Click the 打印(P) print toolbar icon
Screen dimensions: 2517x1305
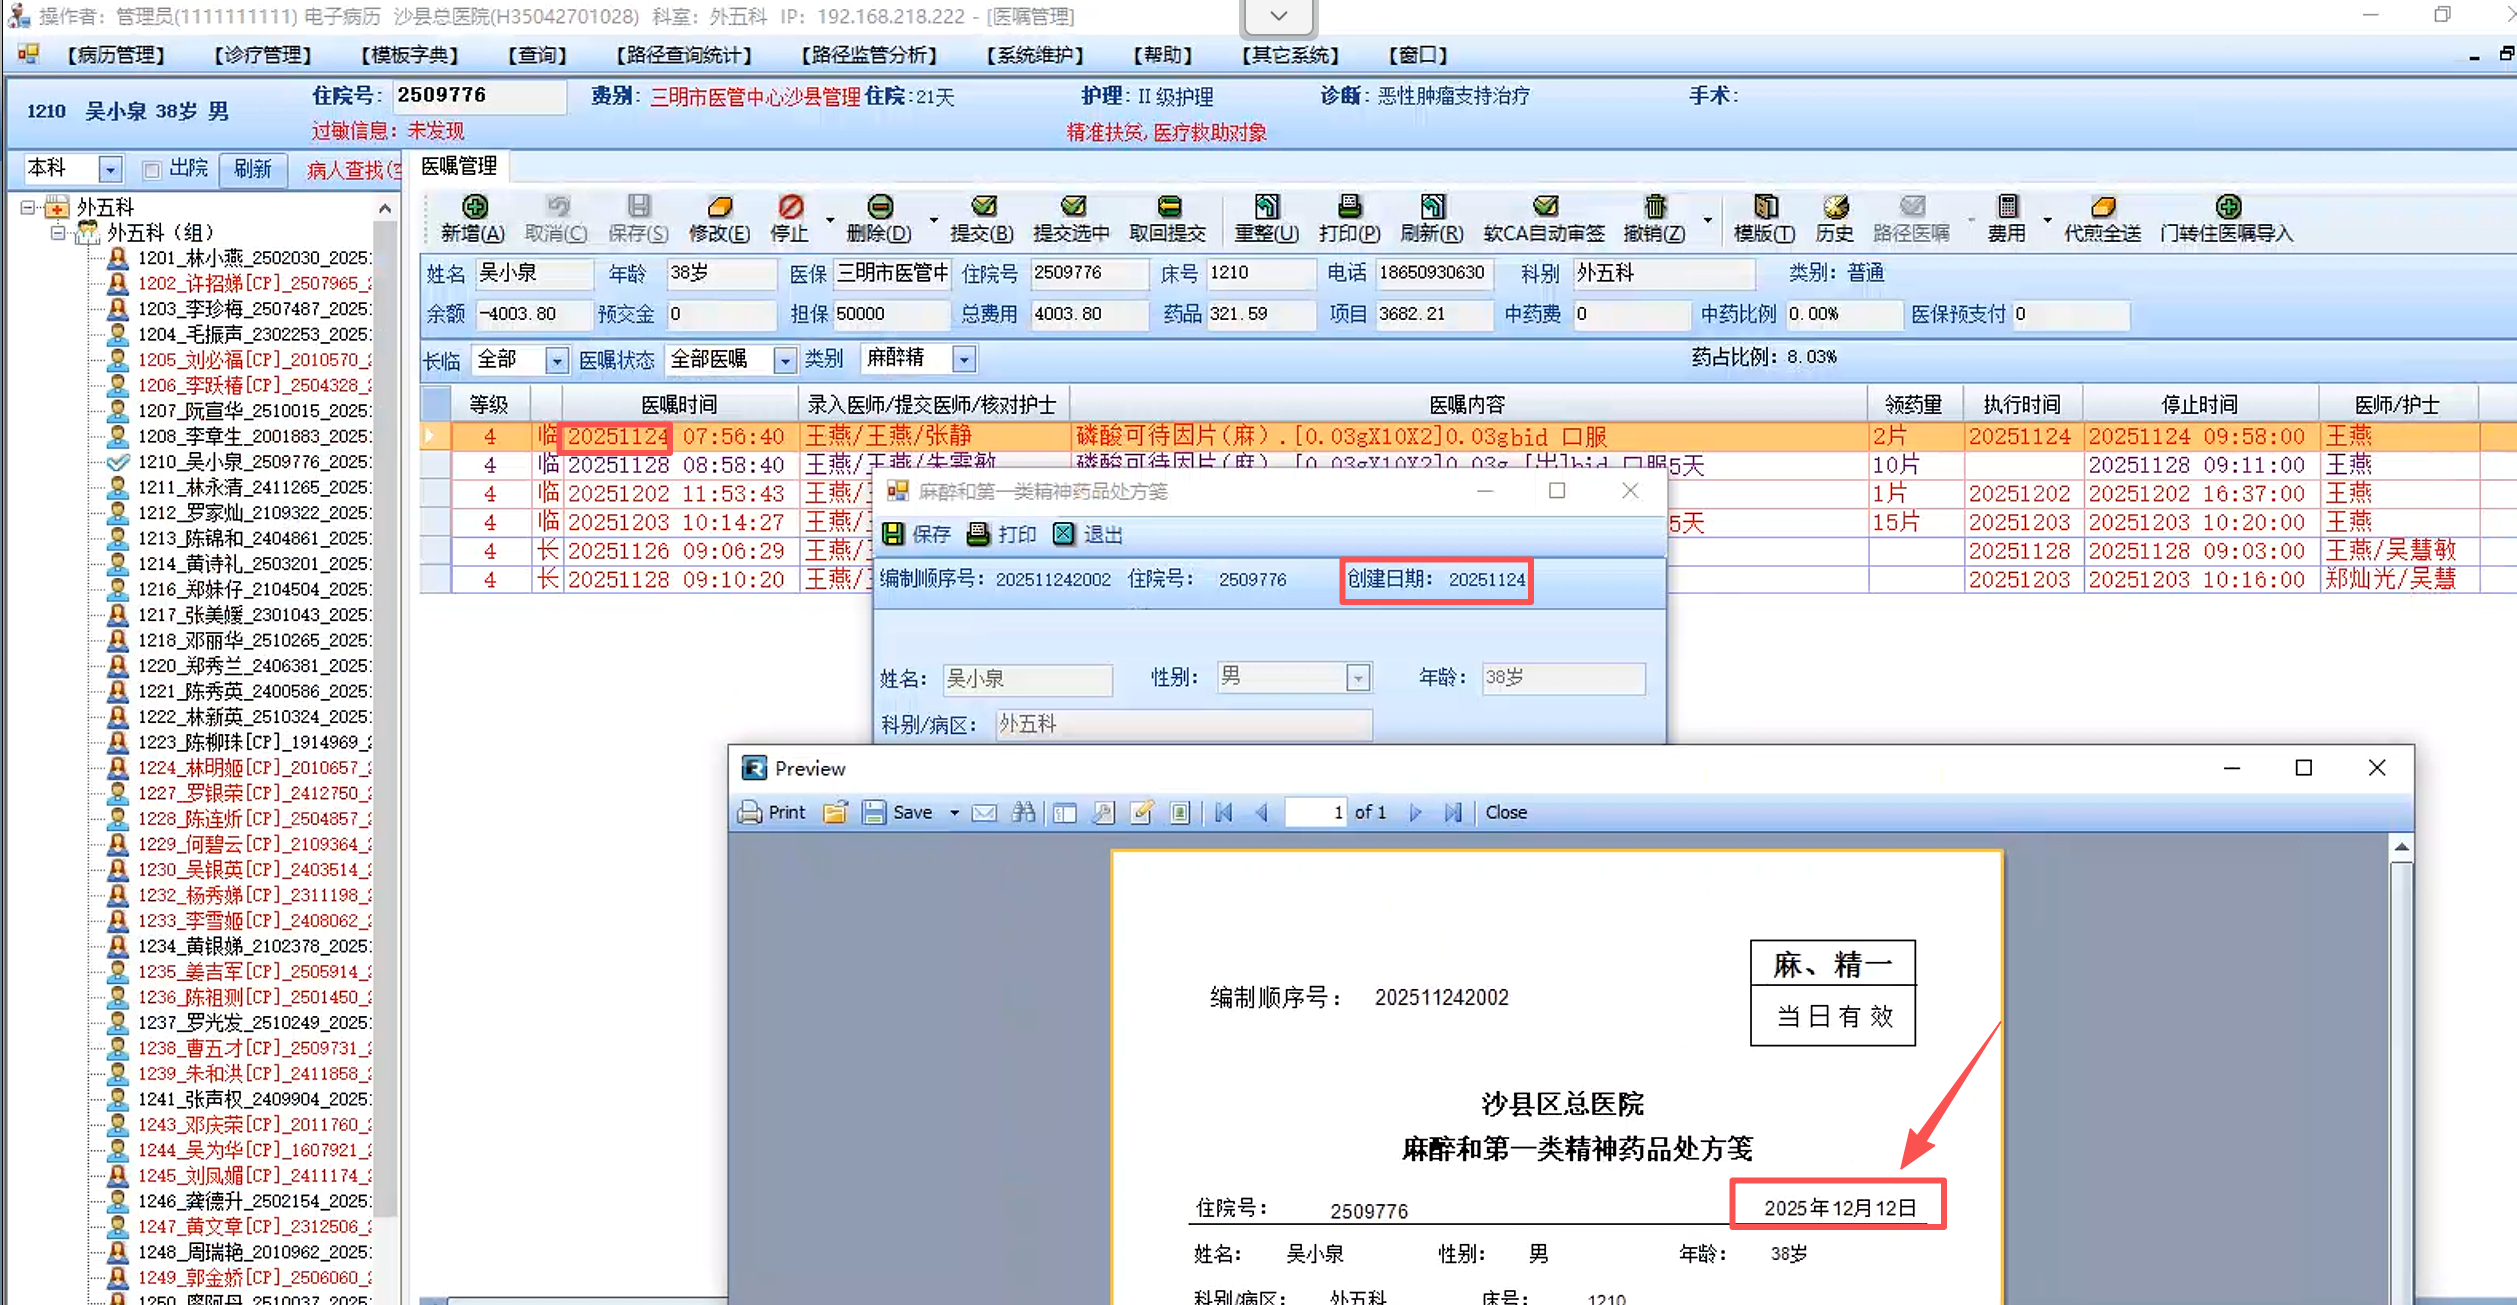pos(1349,208)
